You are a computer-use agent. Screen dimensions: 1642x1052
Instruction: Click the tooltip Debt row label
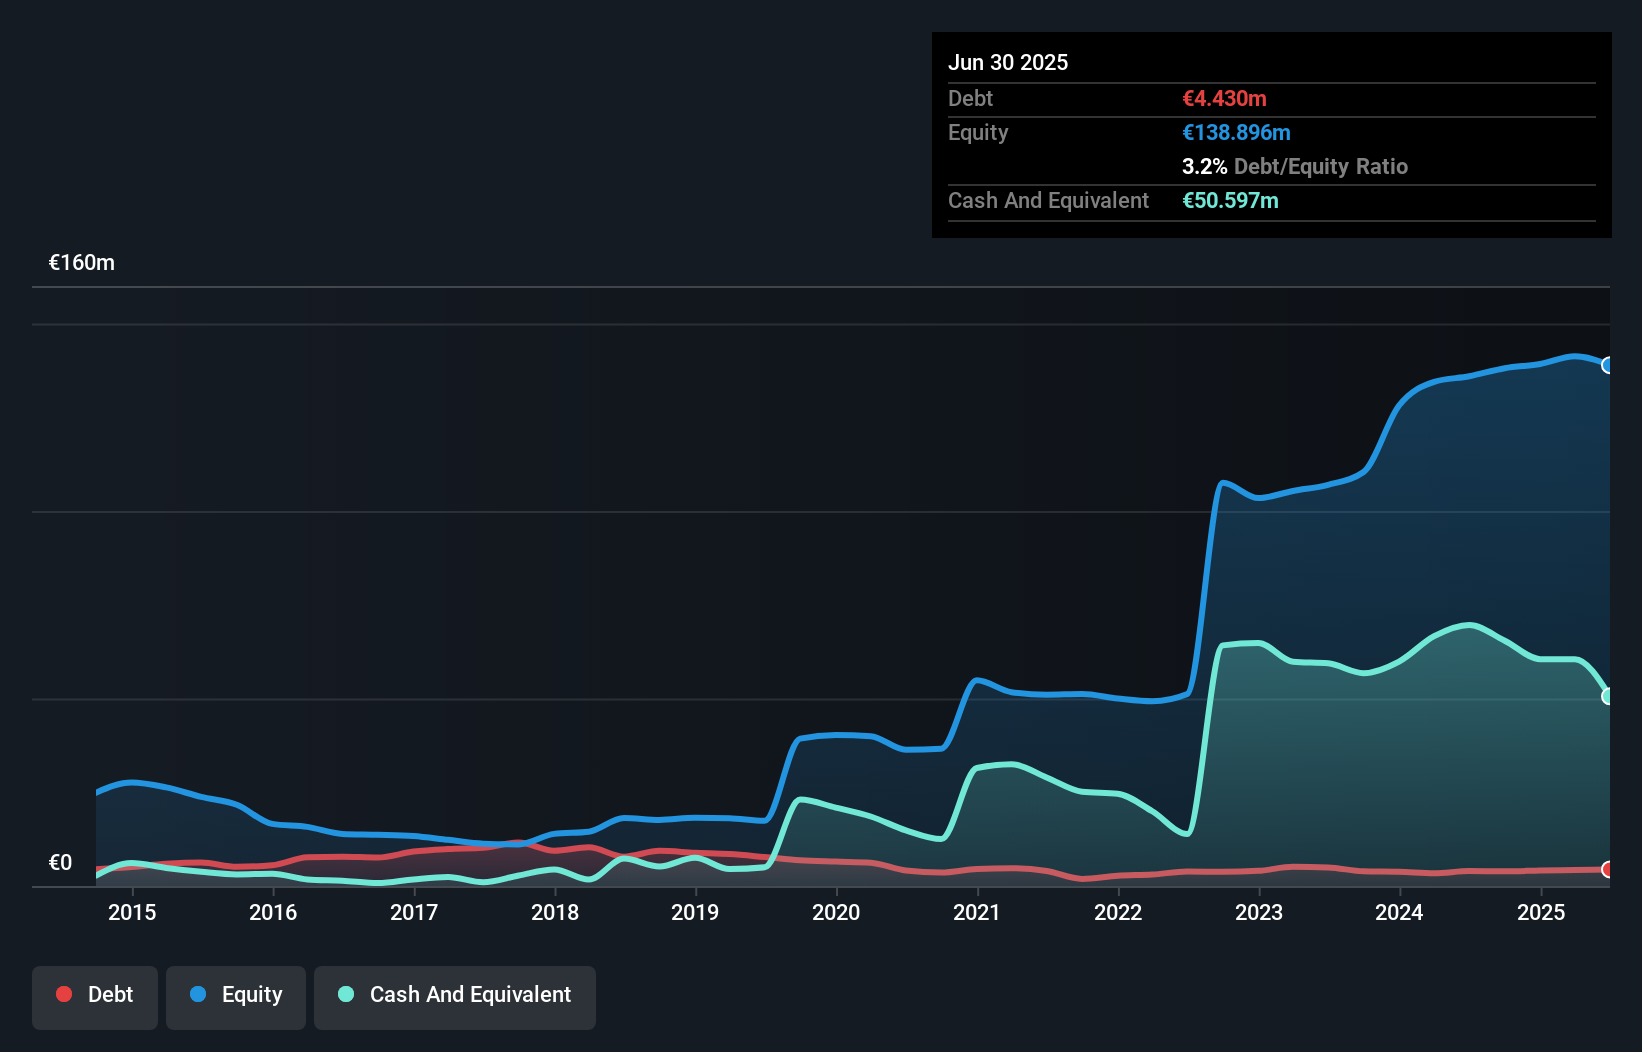pyautogui.click(x=970, y=98)
